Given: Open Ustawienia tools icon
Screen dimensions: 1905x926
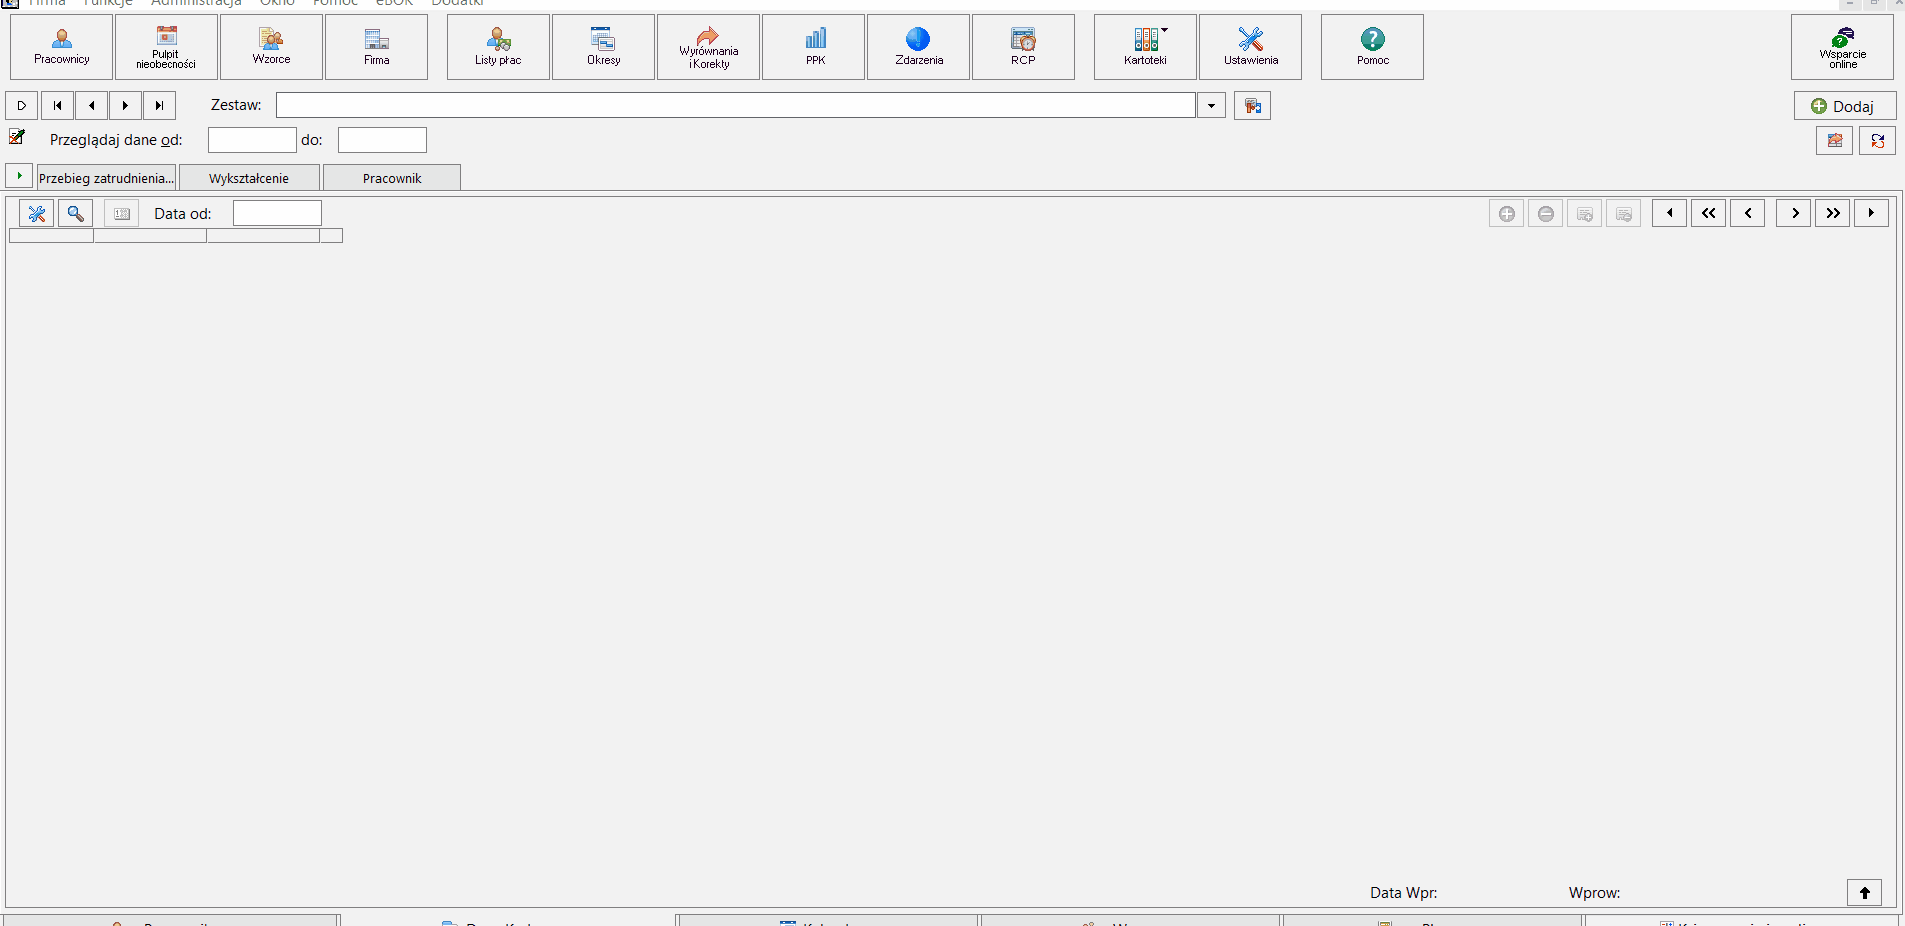Looking at the screenshot, I should (x=1250, y=47).
